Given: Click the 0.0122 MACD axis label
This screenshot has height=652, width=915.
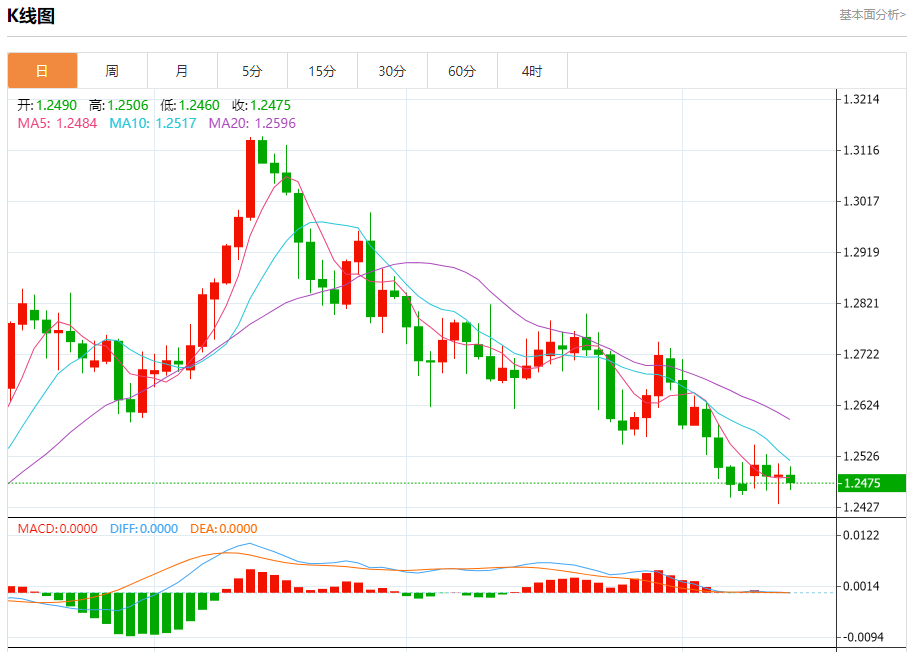Looking at the screenshot, I should [x=861, y=535].
